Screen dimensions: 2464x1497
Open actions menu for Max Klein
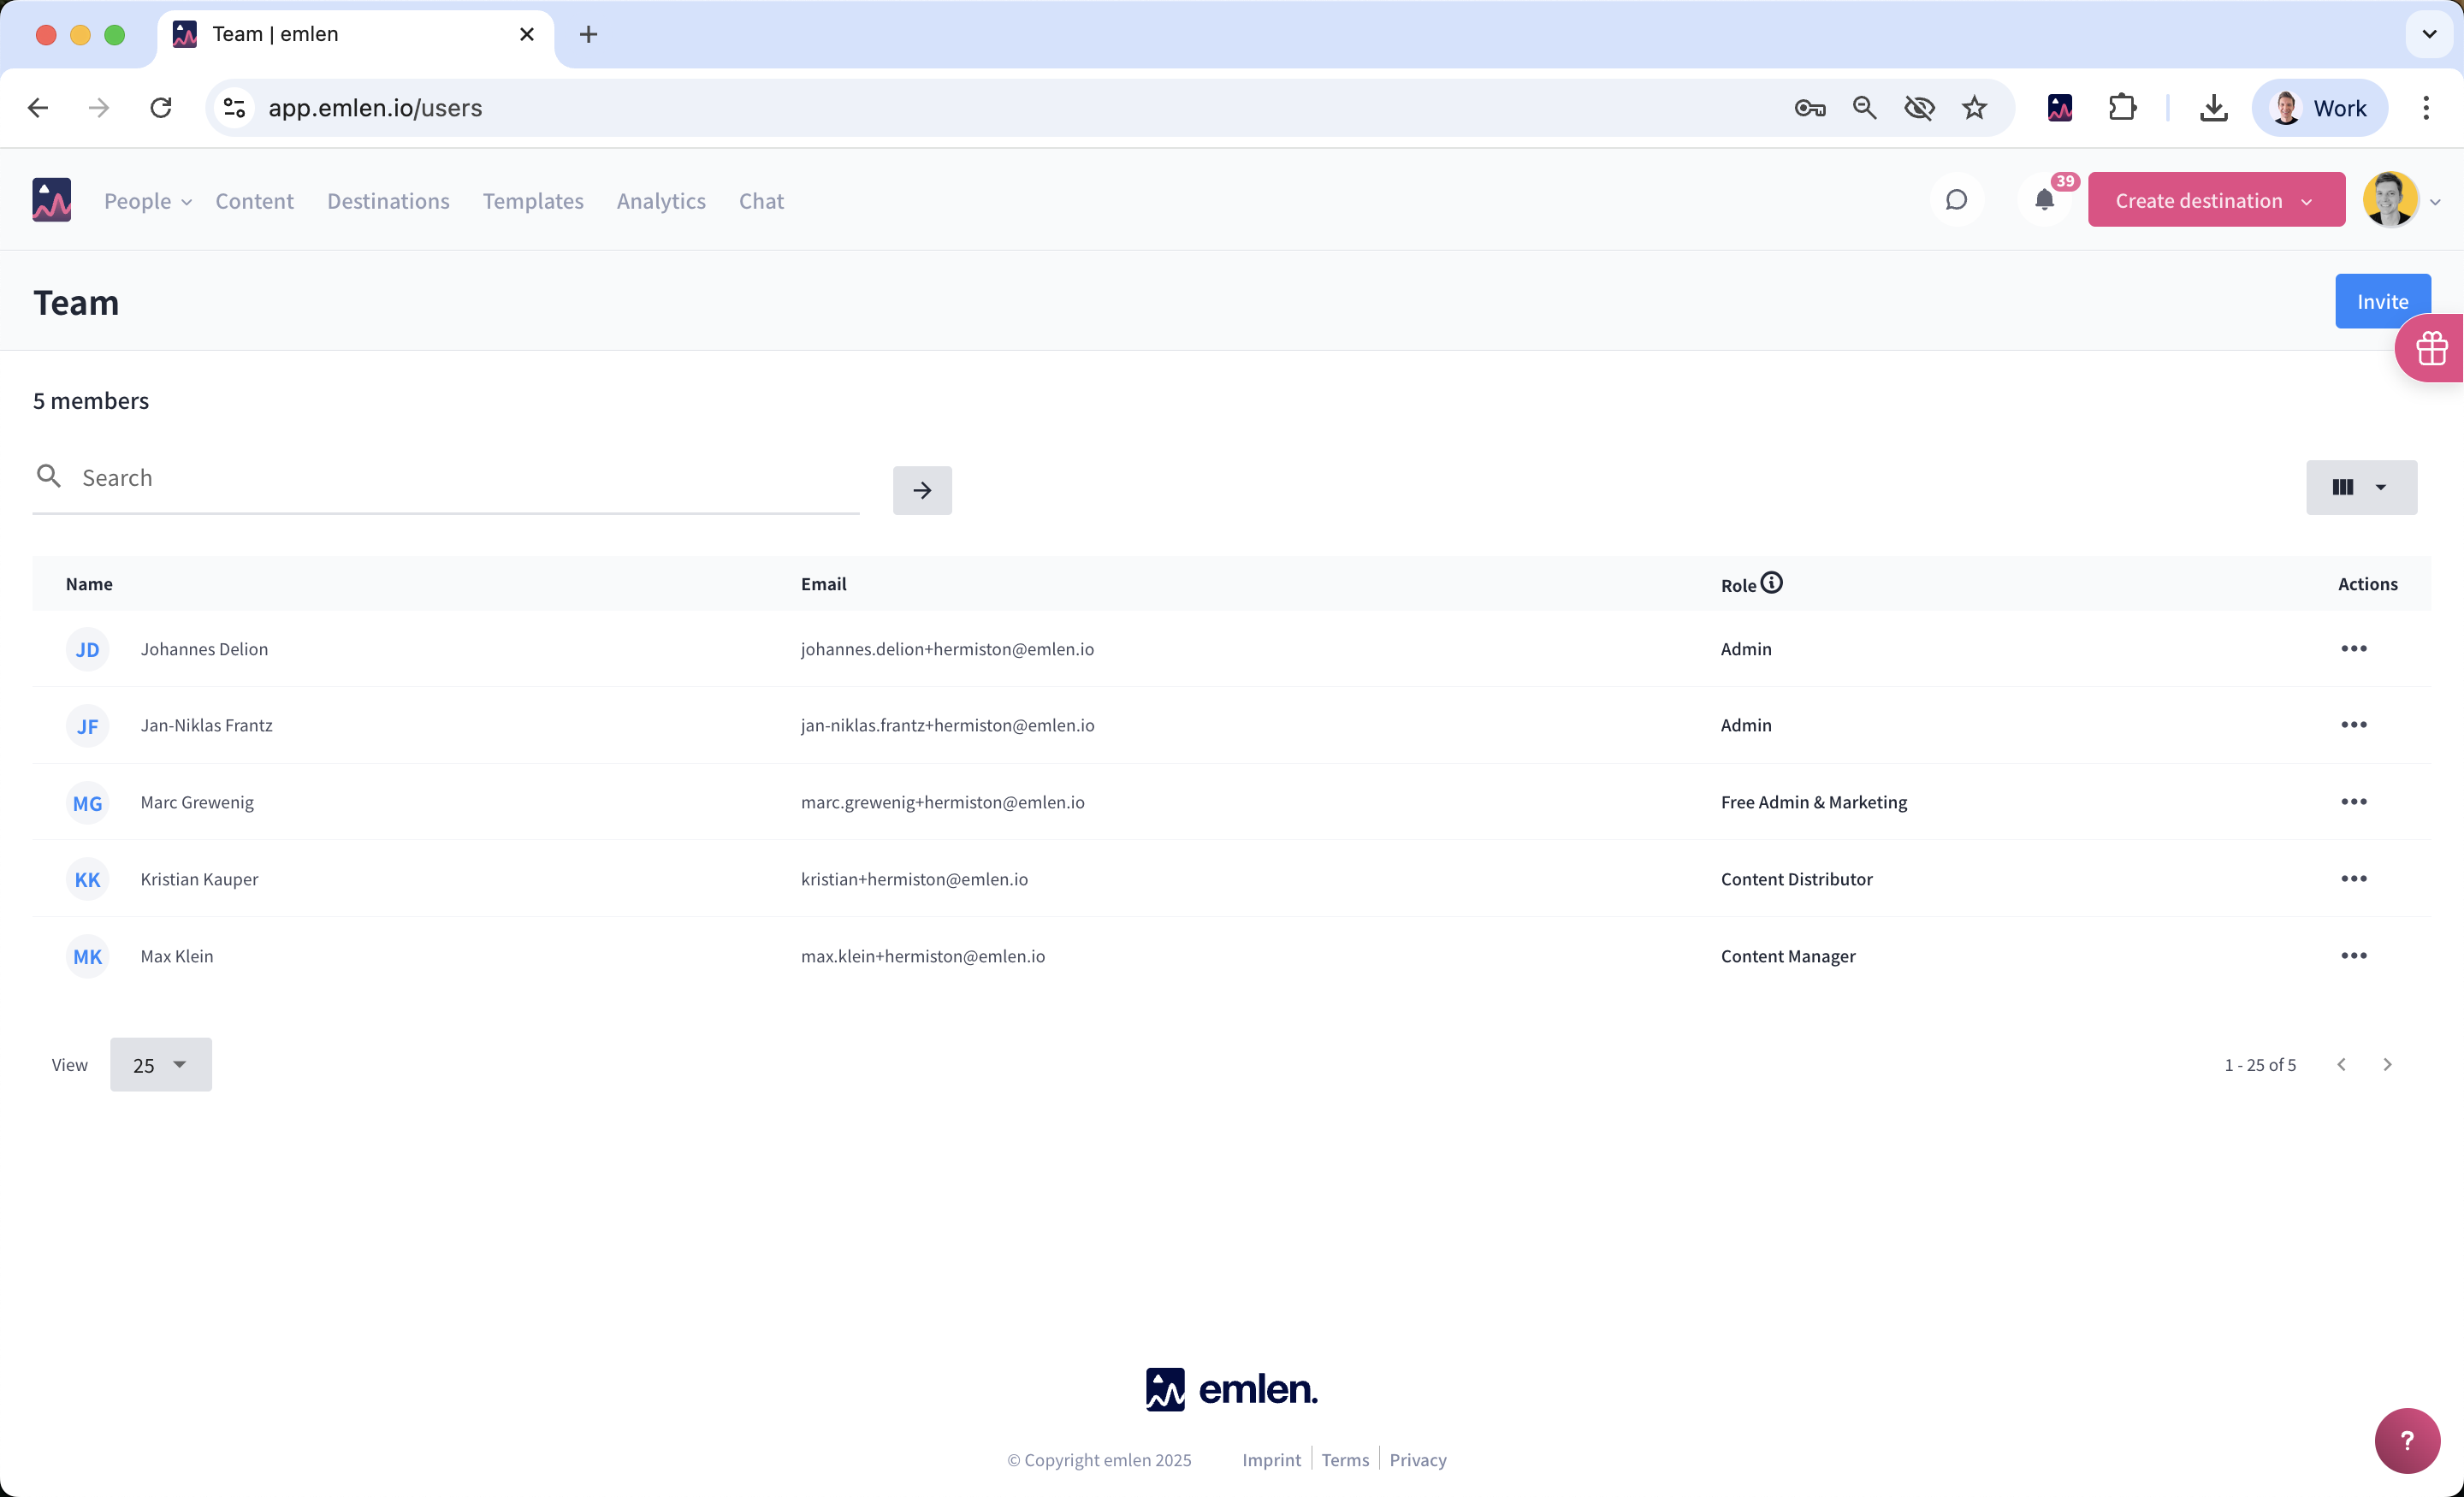point(2353,956)
